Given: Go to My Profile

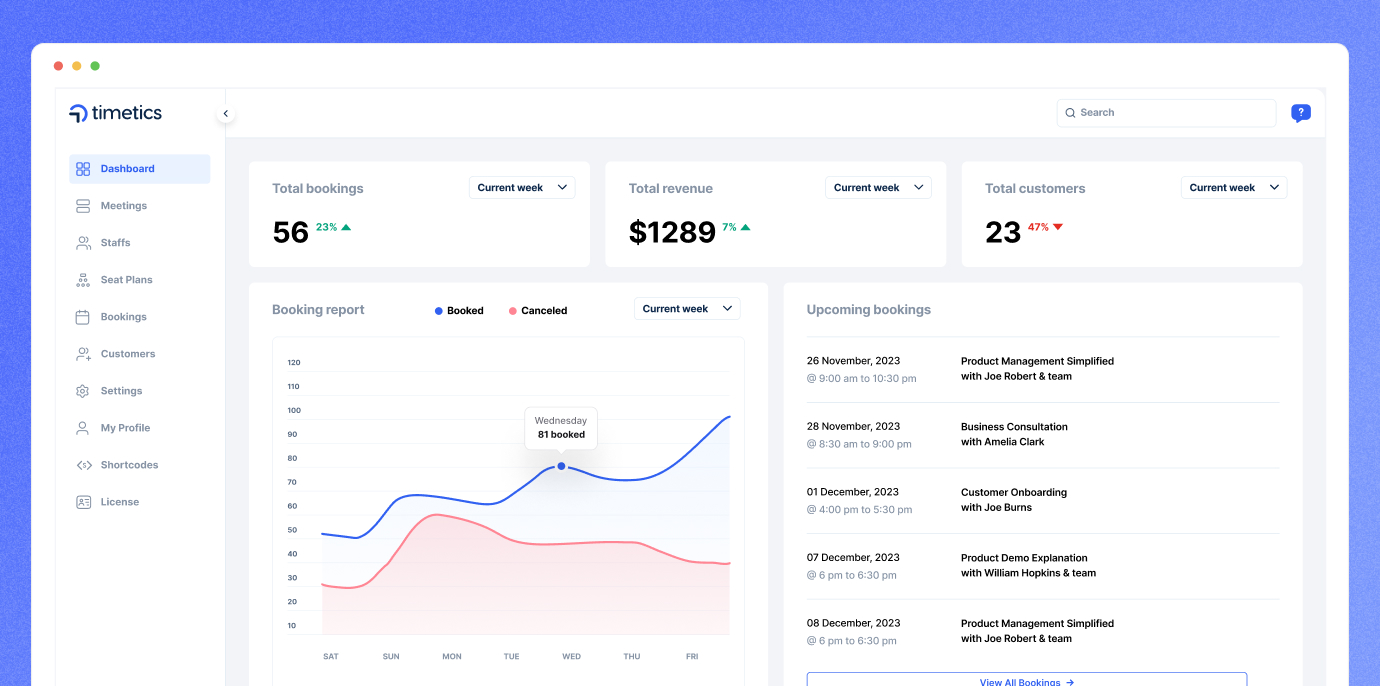Looking at the screenshot, I should point(126,428).
